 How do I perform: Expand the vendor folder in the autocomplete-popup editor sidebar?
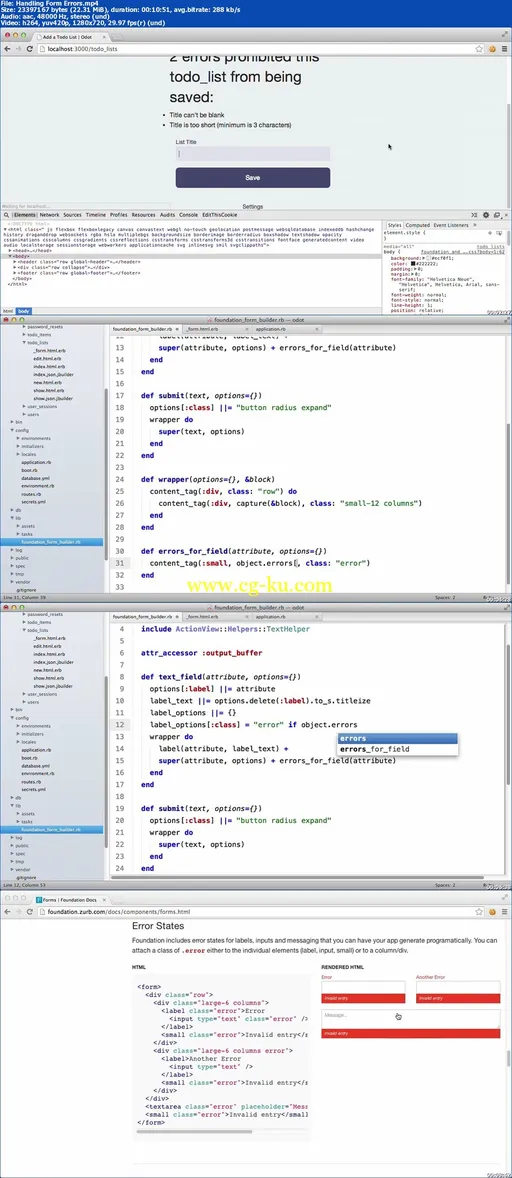pyautogui.click(x=13, y=869)
